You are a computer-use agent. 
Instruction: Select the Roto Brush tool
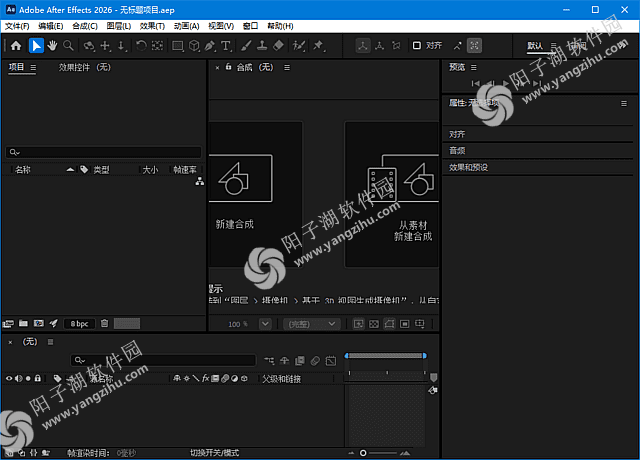click(299, 46)
